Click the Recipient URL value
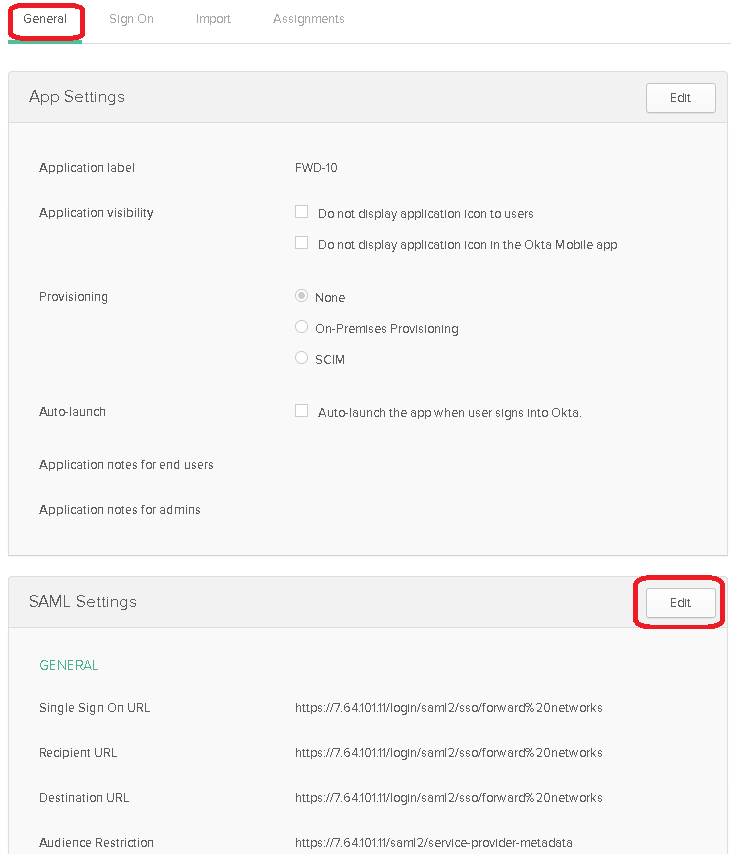 [x=448, y=753]
